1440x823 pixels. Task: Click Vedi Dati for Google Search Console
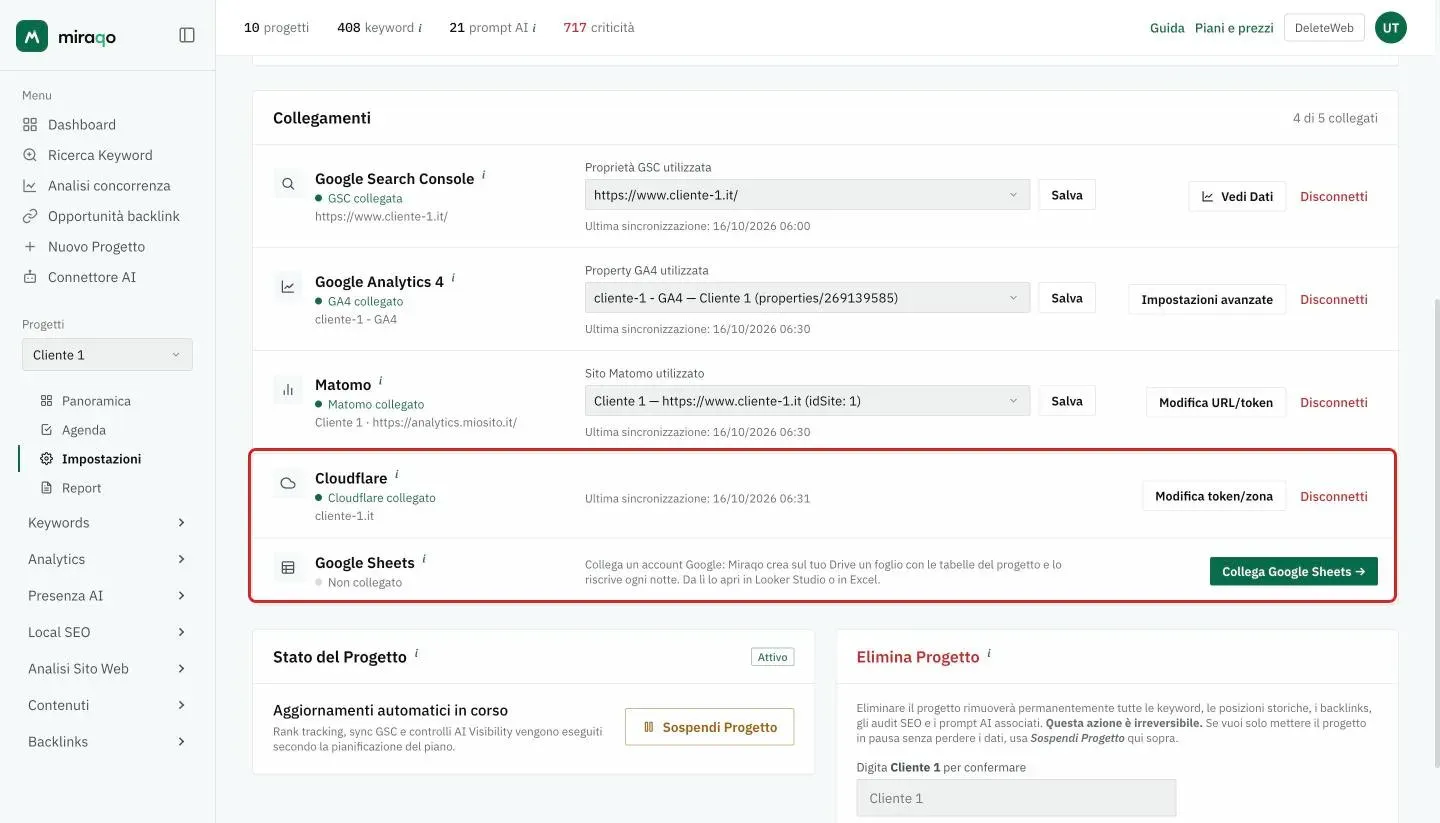[1237, 196]
